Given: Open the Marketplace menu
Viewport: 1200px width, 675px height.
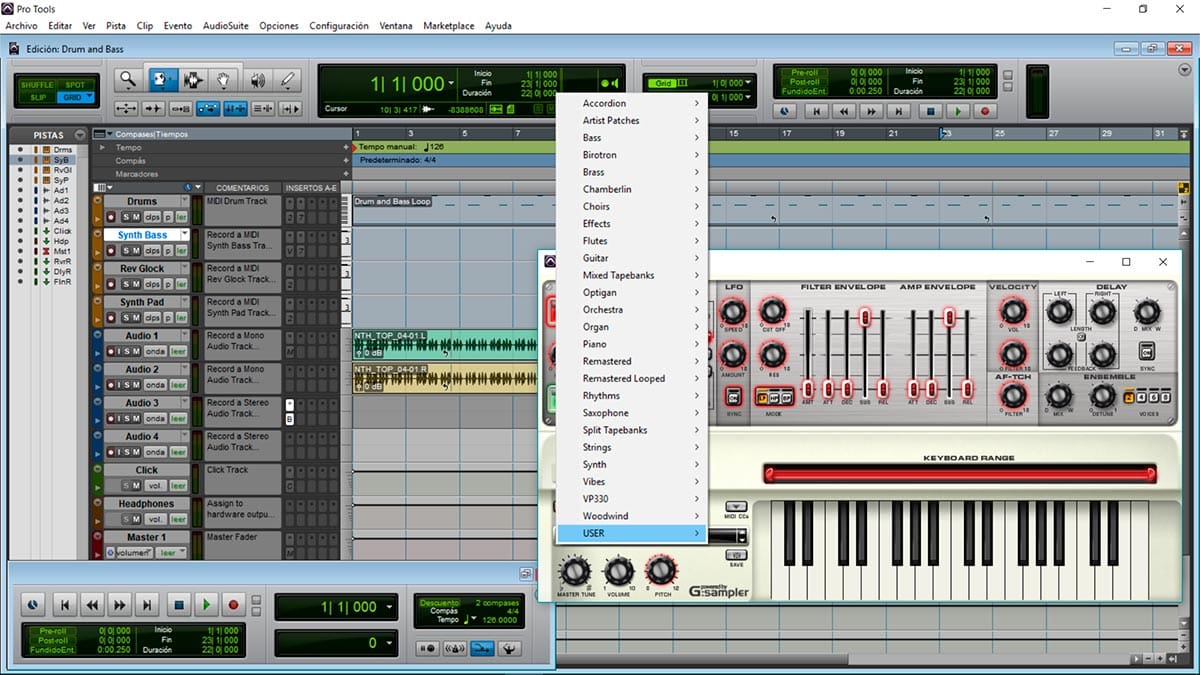Looking at the screenshot, I should [449, 25].
